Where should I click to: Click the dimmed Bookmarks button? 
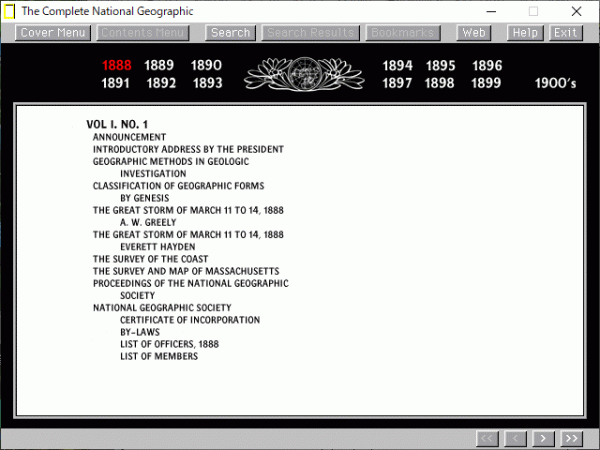pos(403,33)
